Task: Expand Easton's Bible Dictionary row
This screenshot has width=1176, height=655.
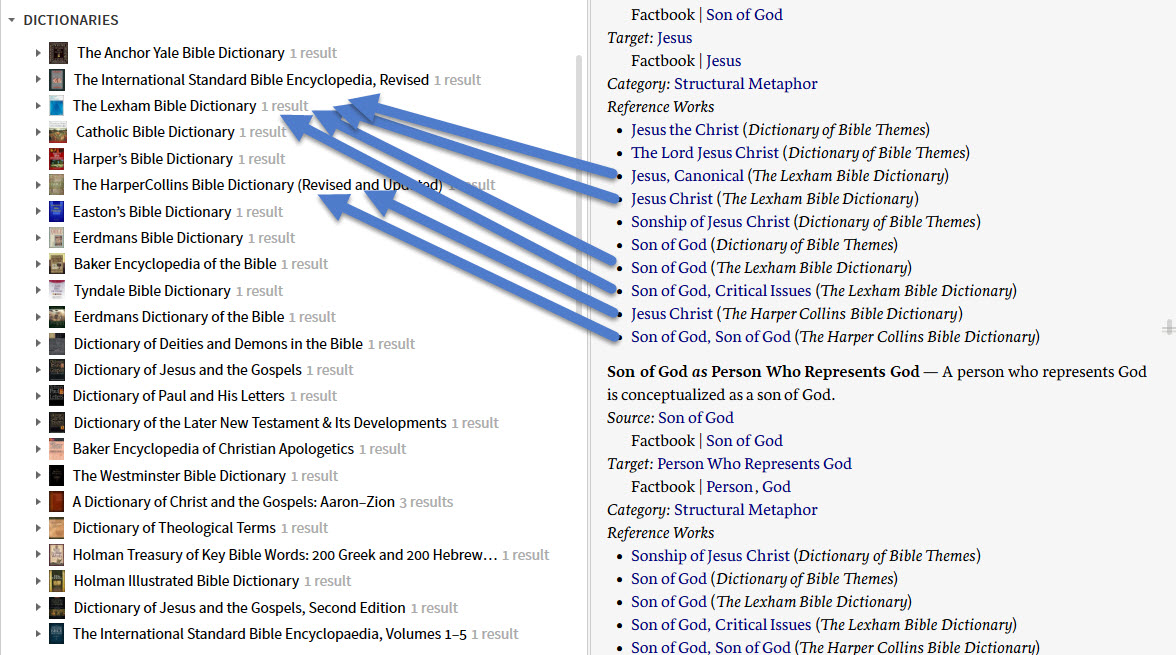Action: 38,212
